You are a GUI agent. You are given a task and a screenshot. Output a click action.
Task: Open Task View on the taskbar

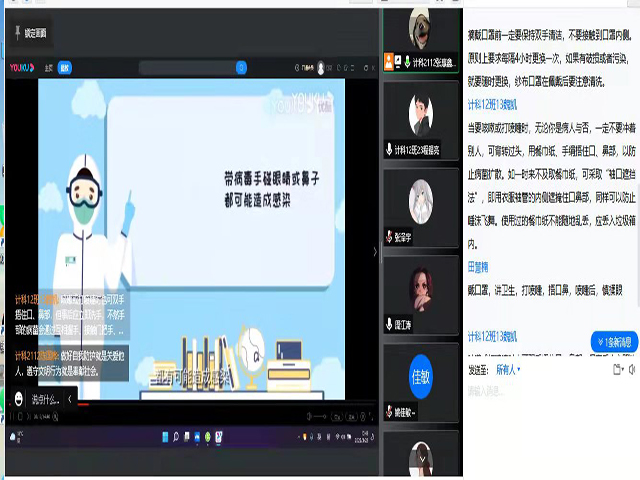(x=187, y=437)
